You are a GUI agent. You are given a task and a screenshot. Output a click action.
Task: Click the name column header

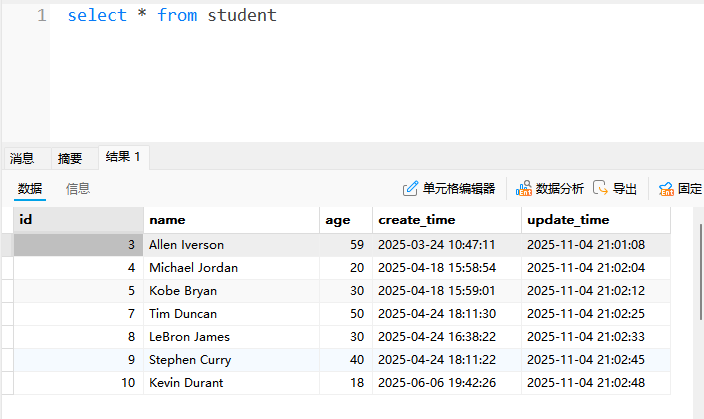[x=232, y=220]
